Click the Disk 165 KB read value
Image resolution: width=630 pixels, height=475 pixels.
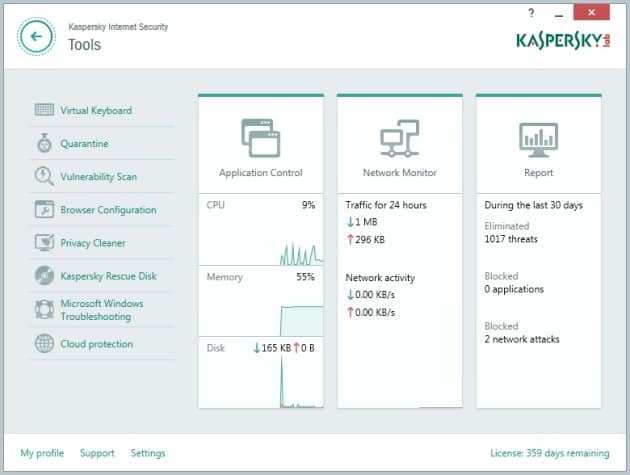click(x=272, y=348)
